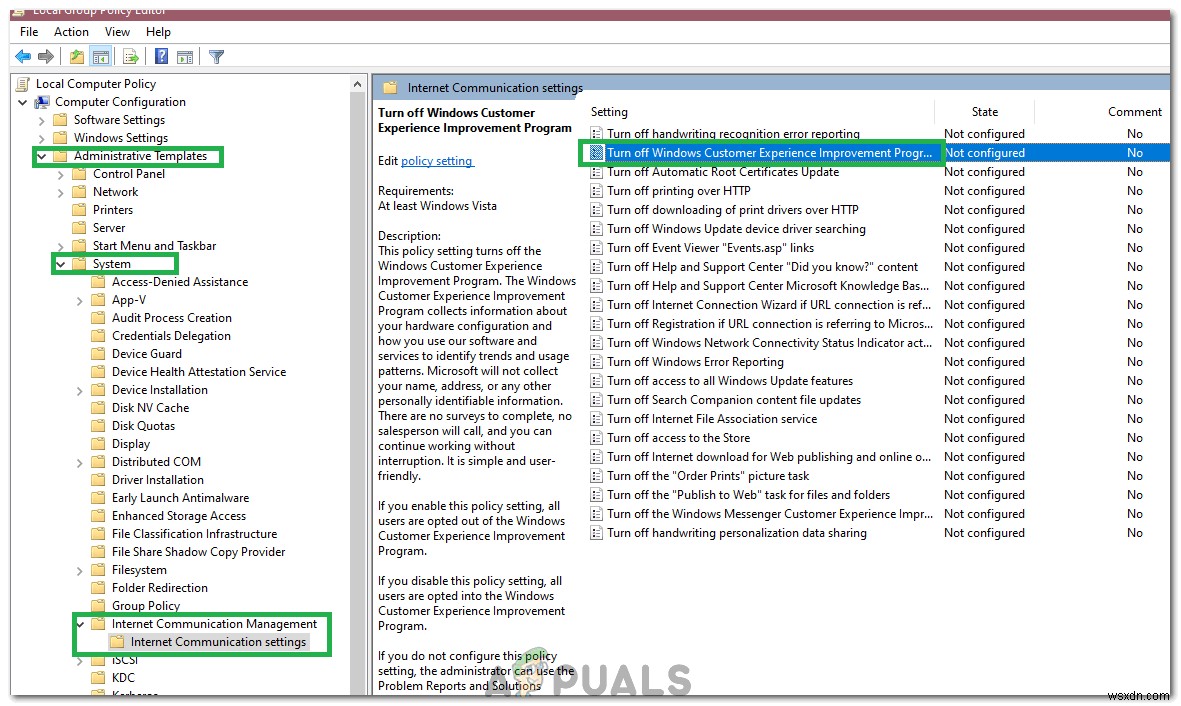Click policy icon for Turn off Search Companion updates
Screen dimensions: 1181x706
(x=597, y=400)
